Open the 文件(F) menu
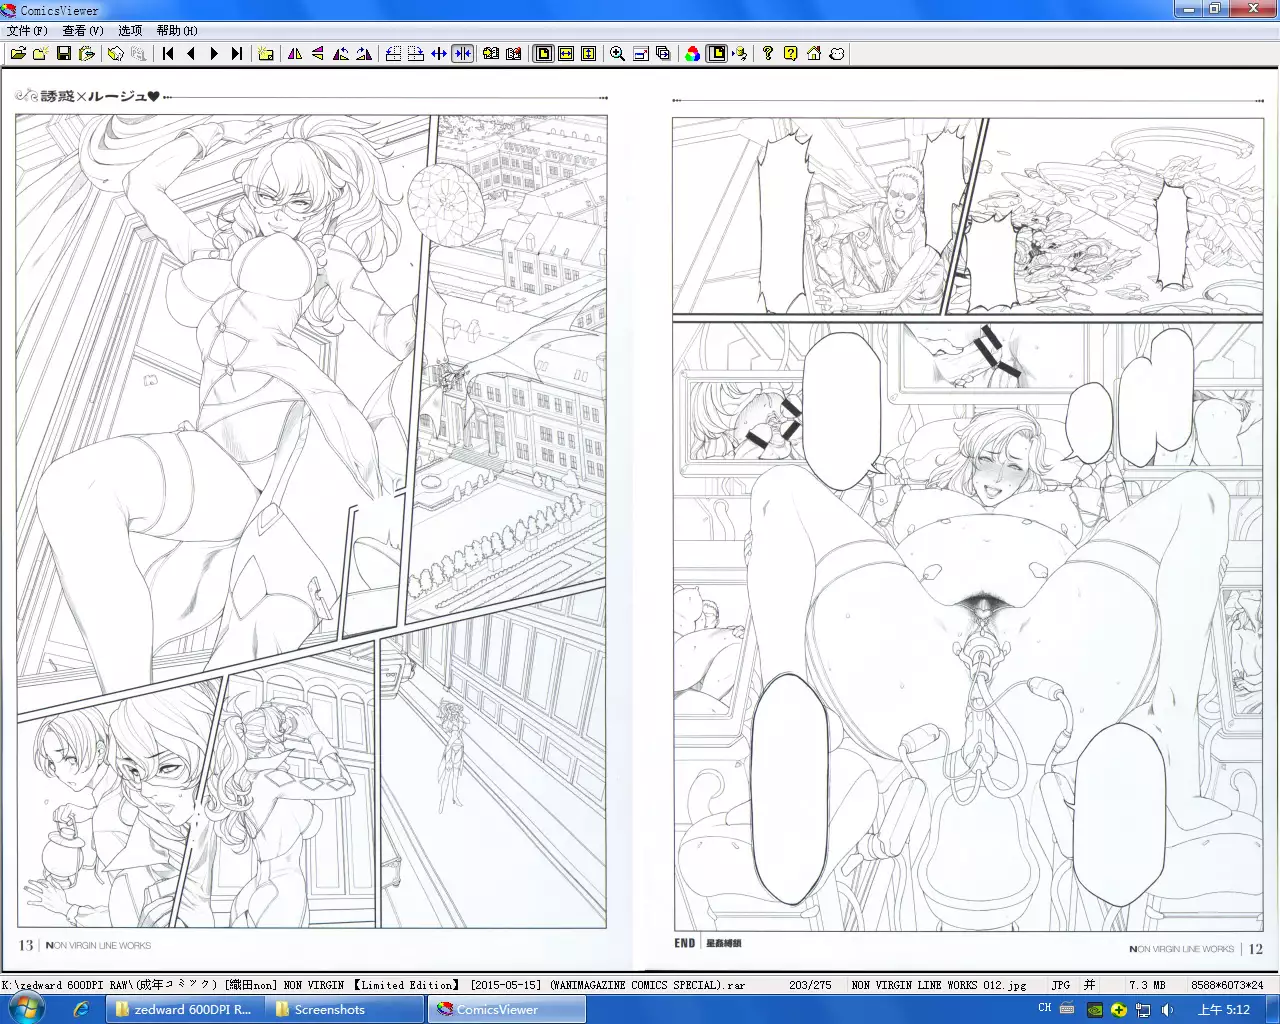 (27, 31)
